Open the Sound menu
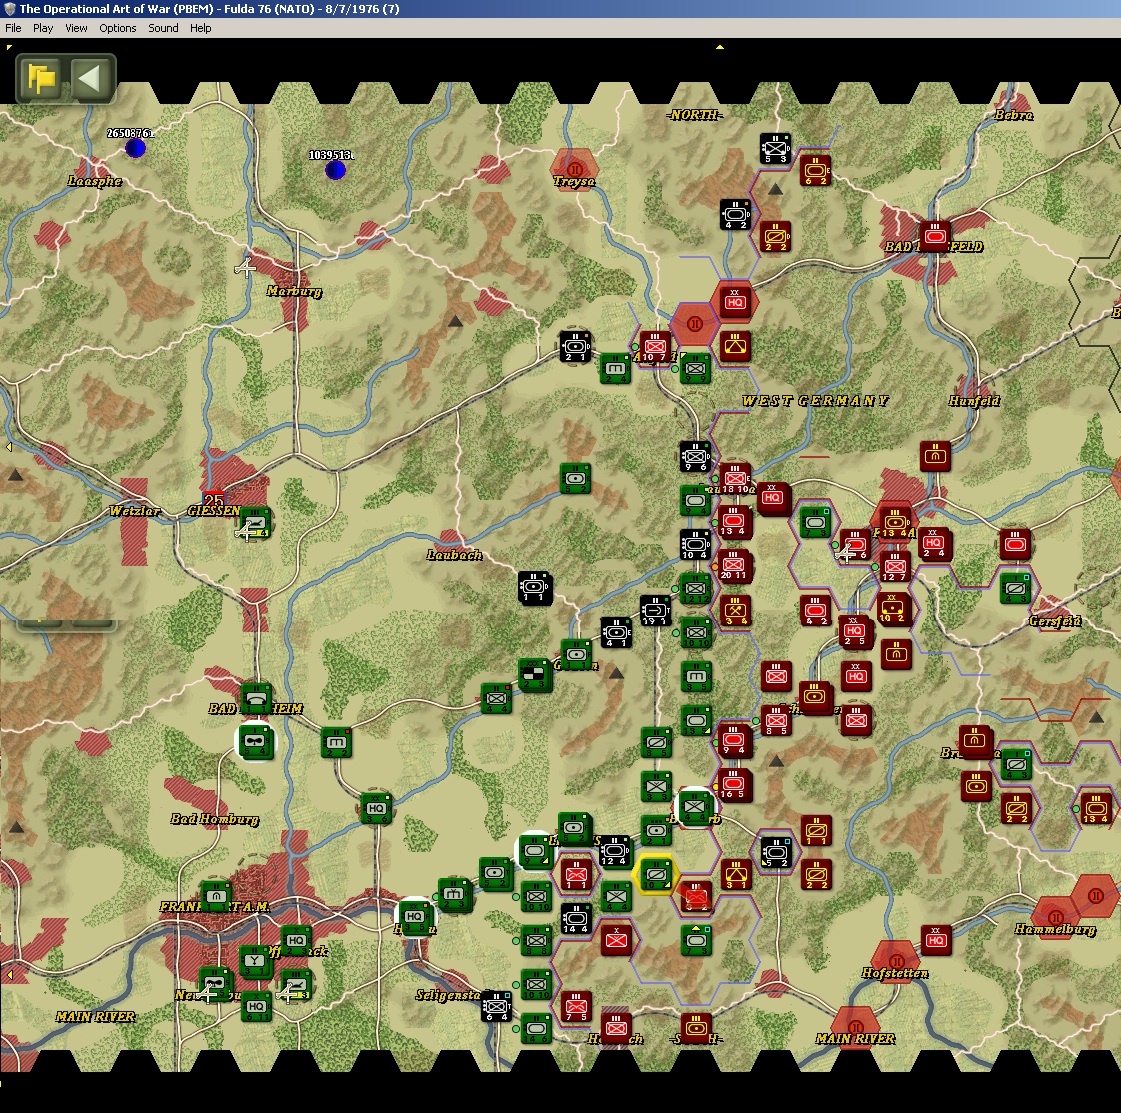This screenshot has height=1113, width=1121. (163, 28)
